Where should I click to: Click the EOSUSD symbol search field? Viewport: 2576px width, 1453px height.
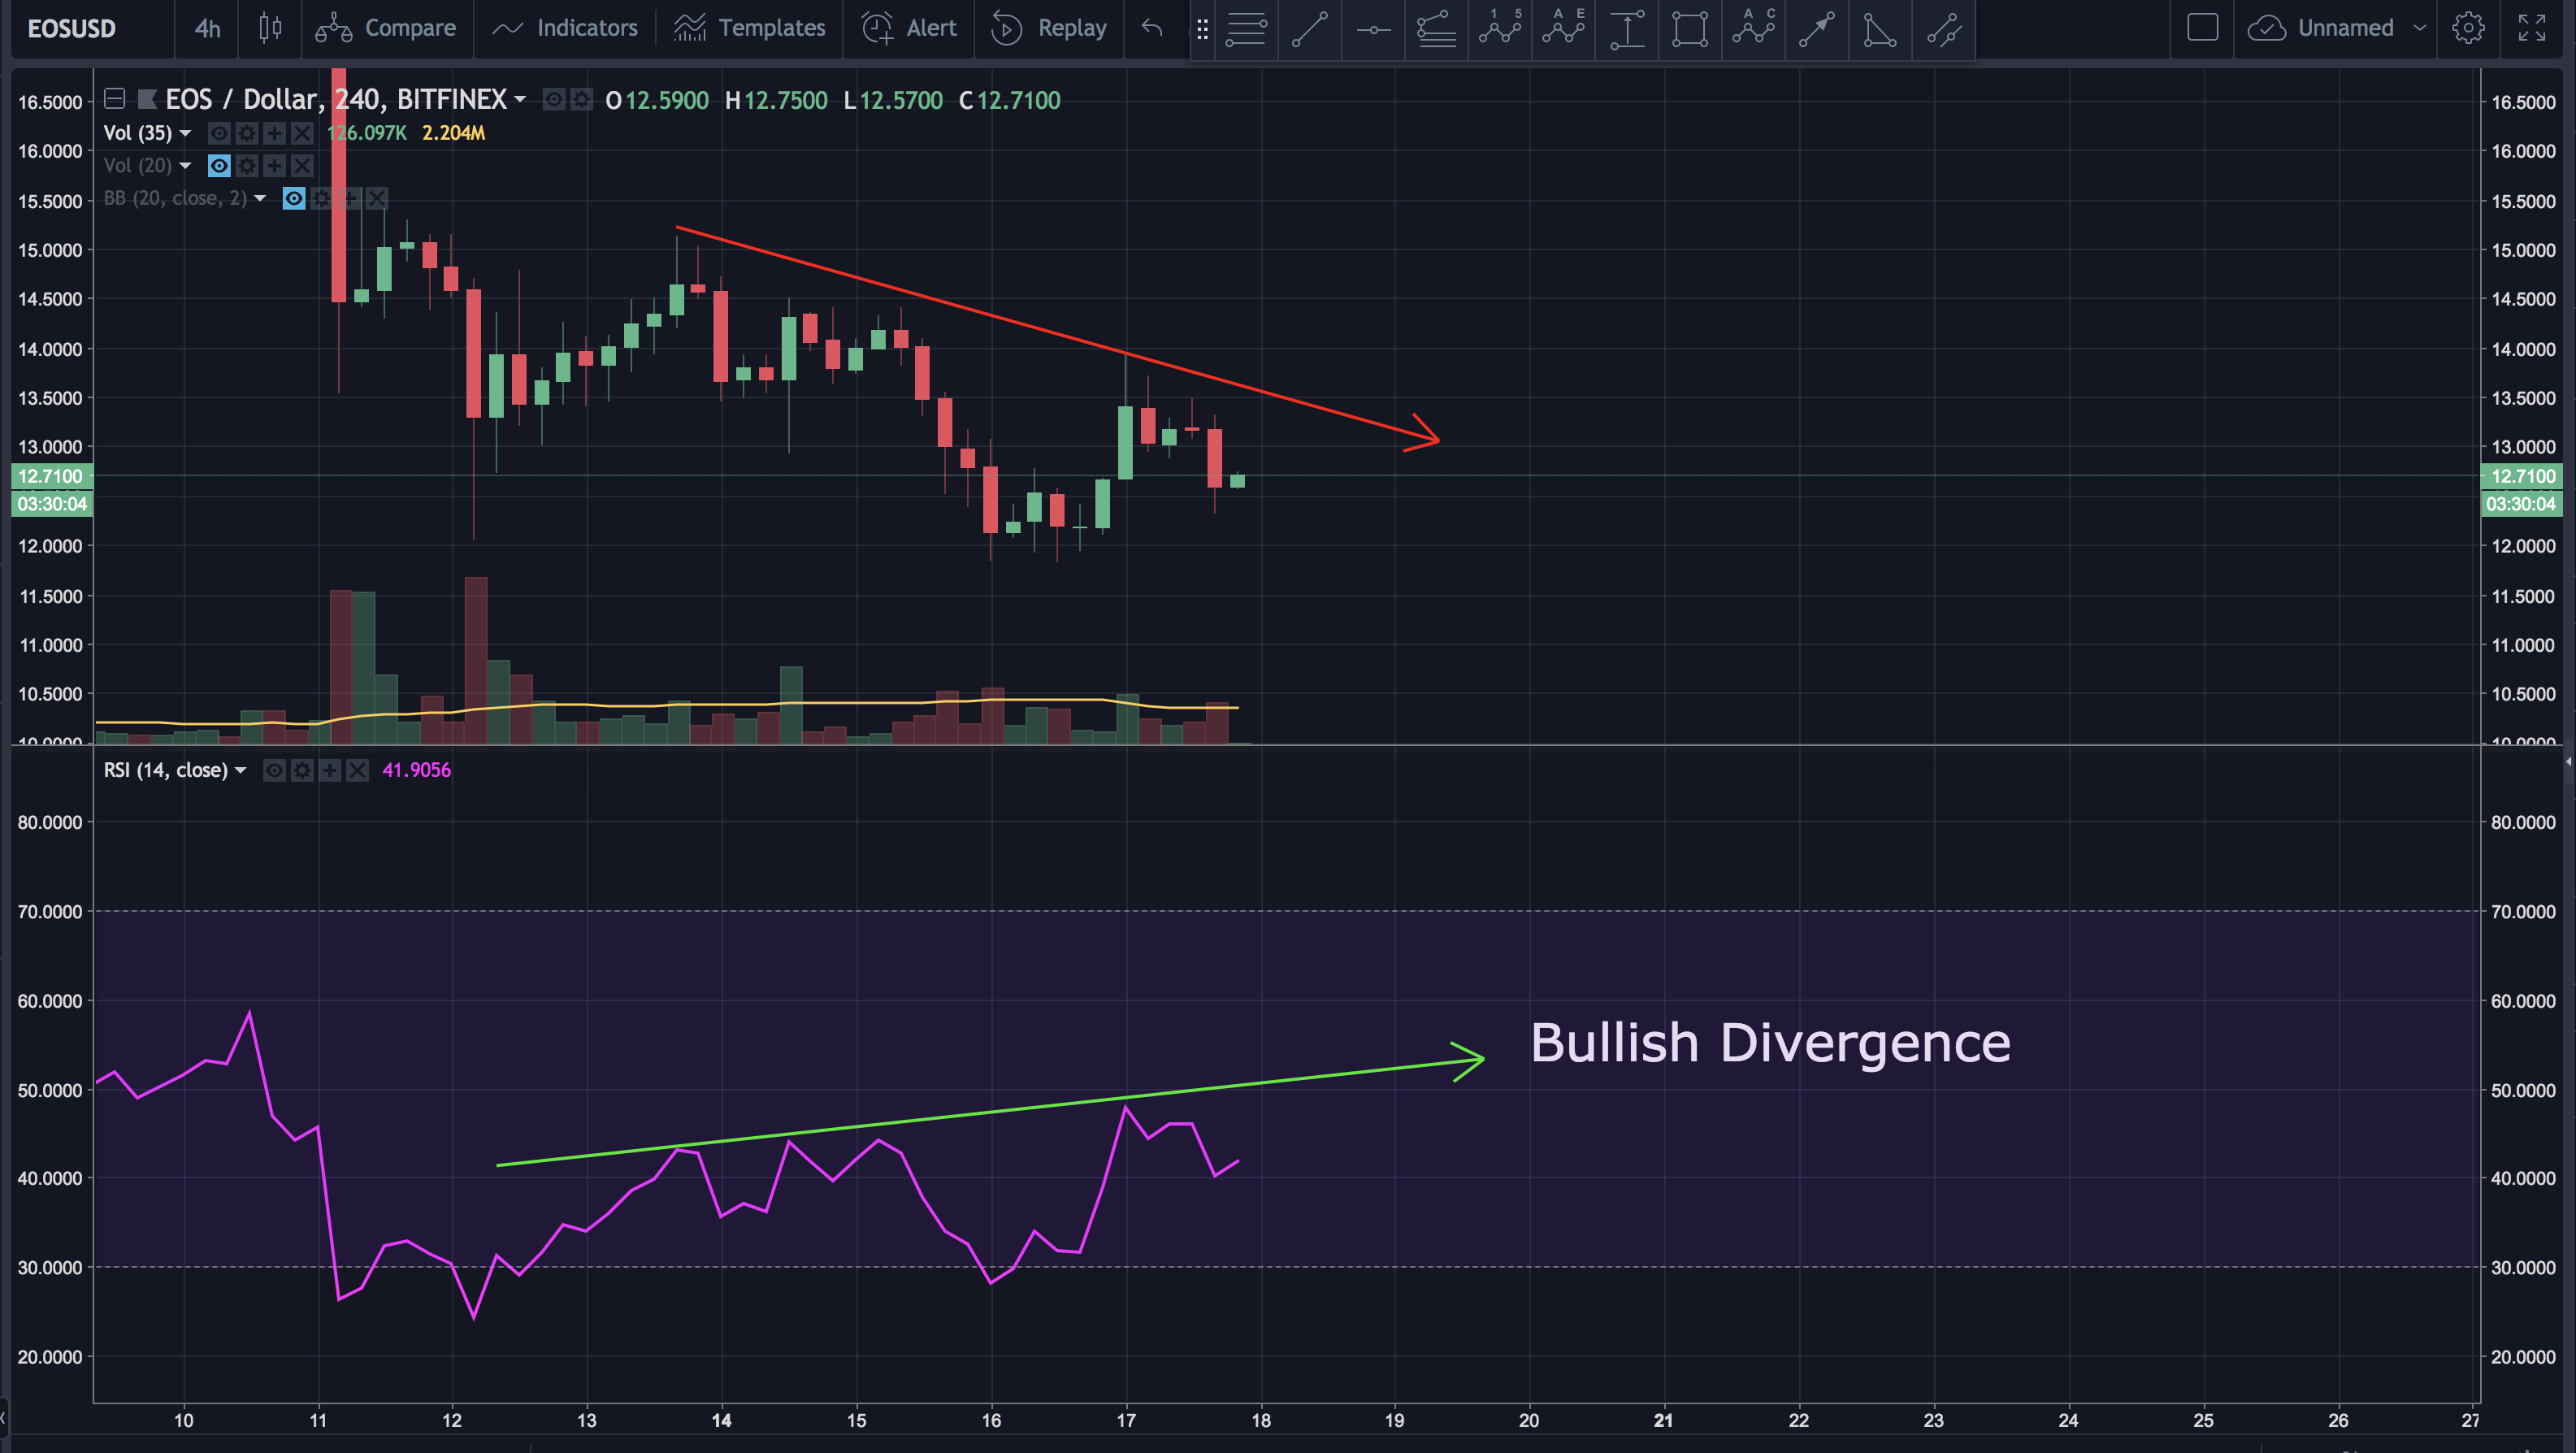(72, 28)
